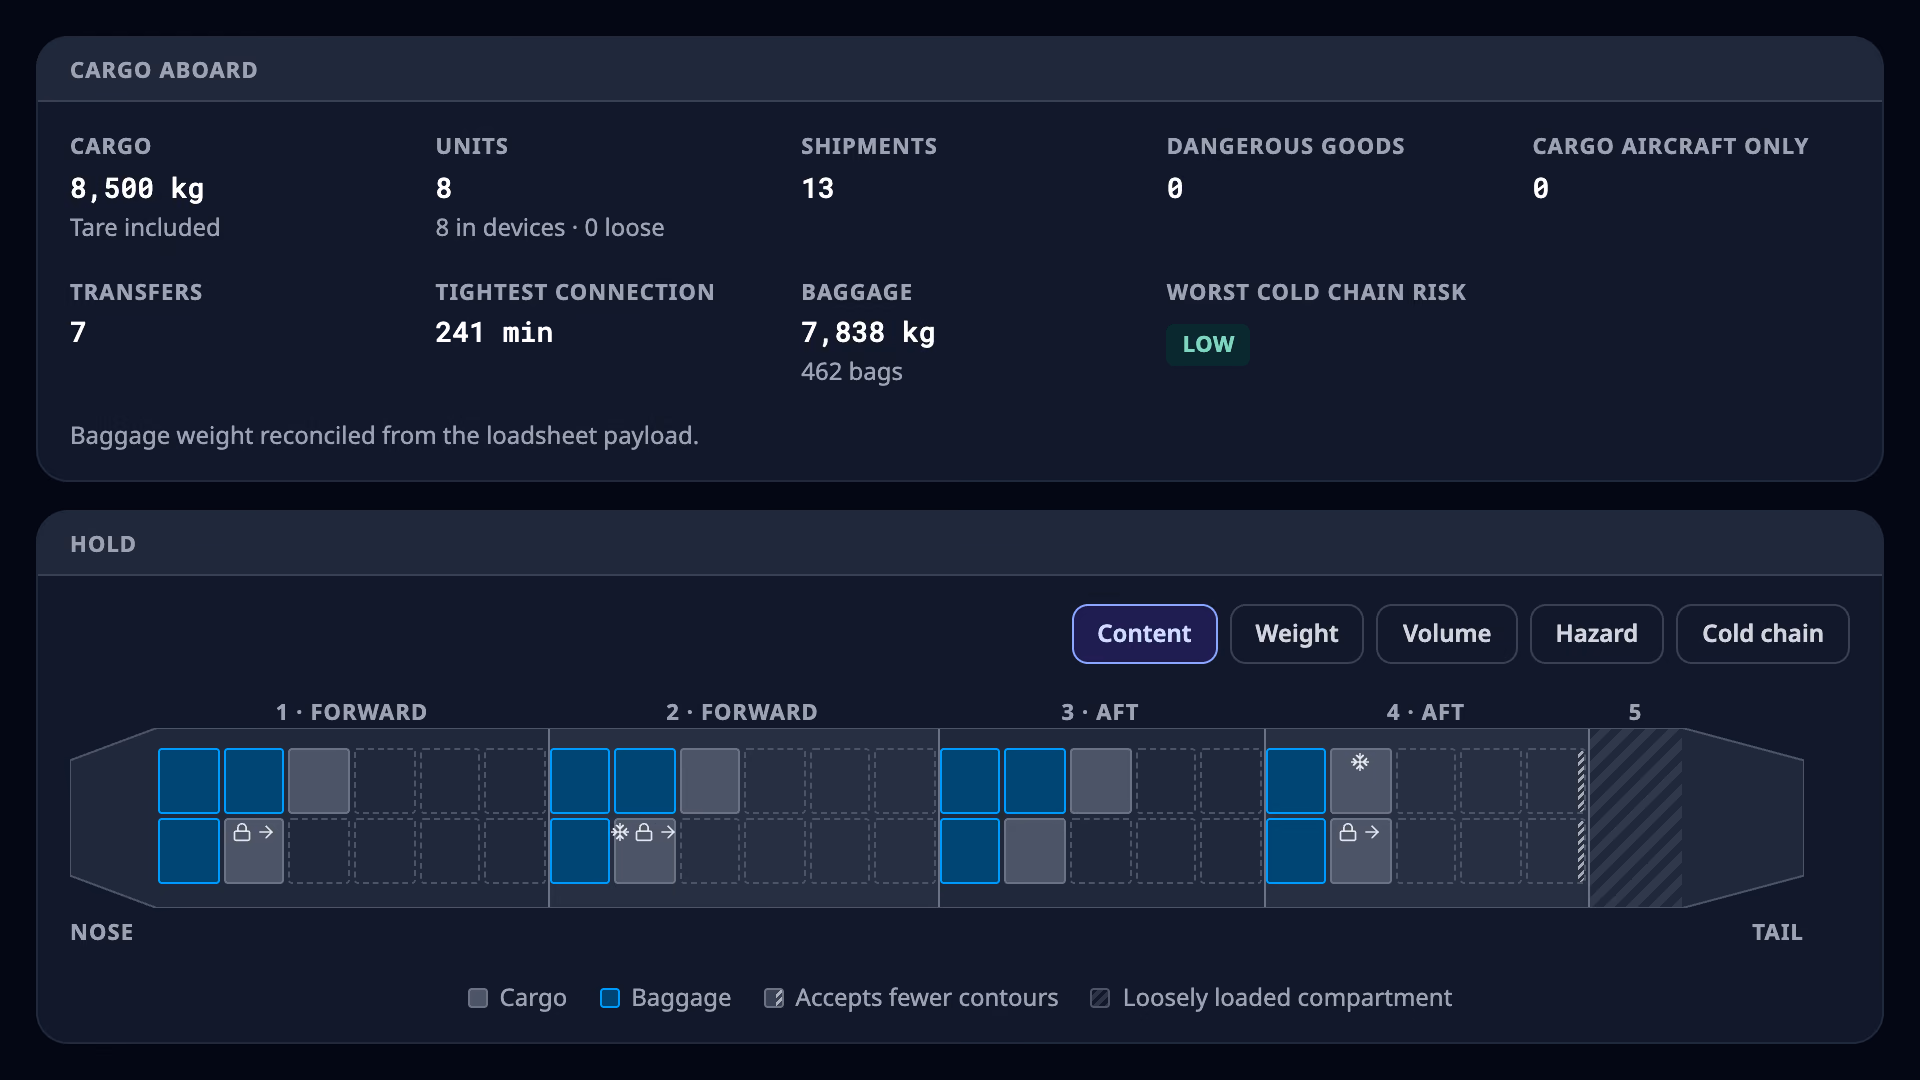Click the baggage weight '7,838 kg'
1920x1080 pixels.
868,332
